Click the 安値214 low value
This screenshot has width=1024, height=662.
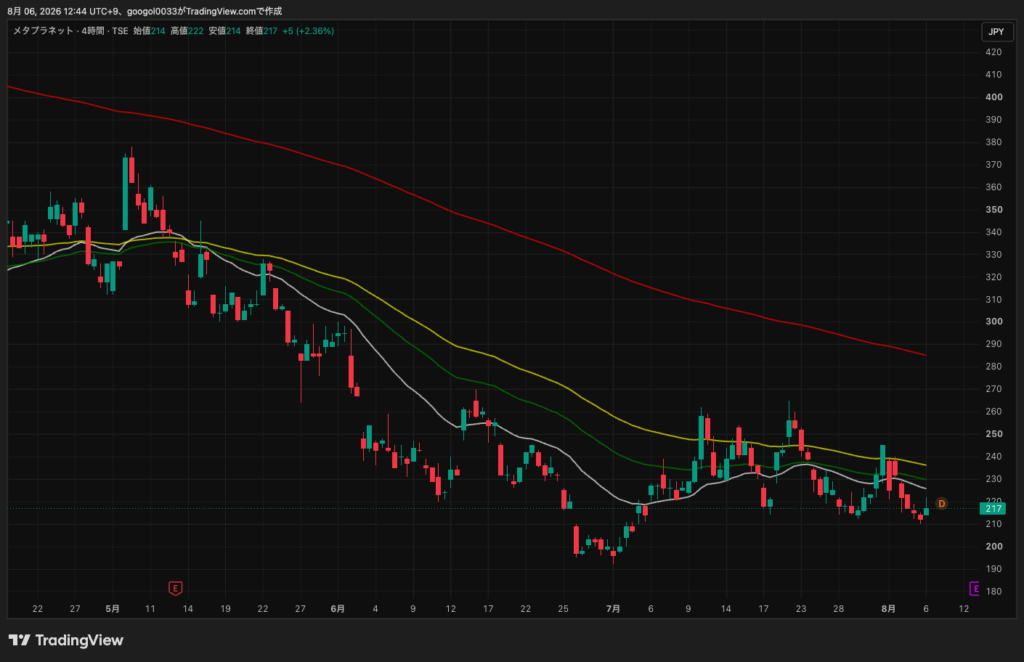(x=225, y=31)
